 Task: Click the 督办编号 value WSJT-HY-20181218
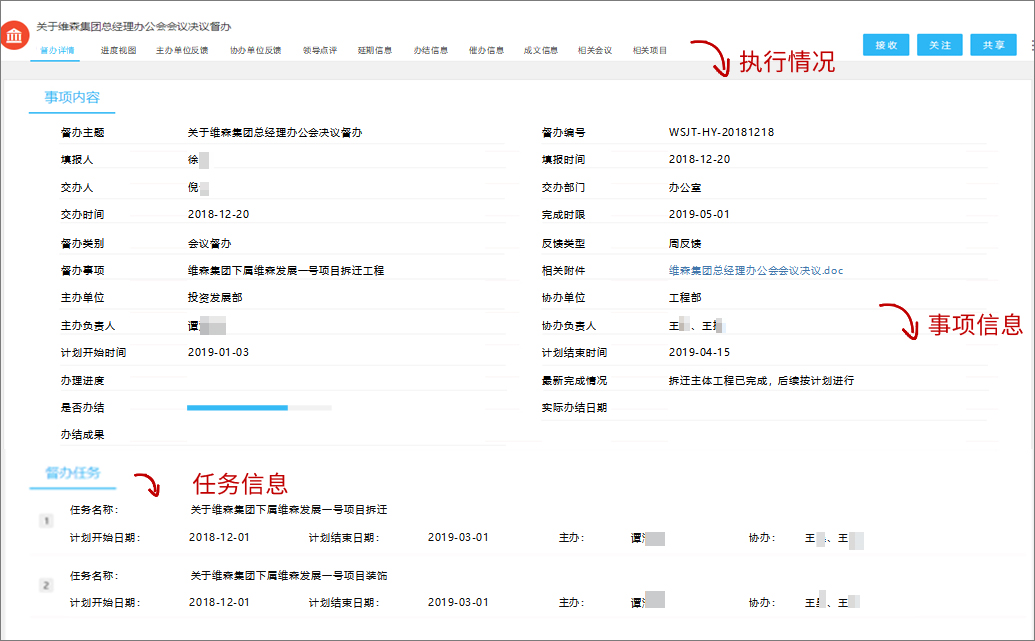point(721,132)
